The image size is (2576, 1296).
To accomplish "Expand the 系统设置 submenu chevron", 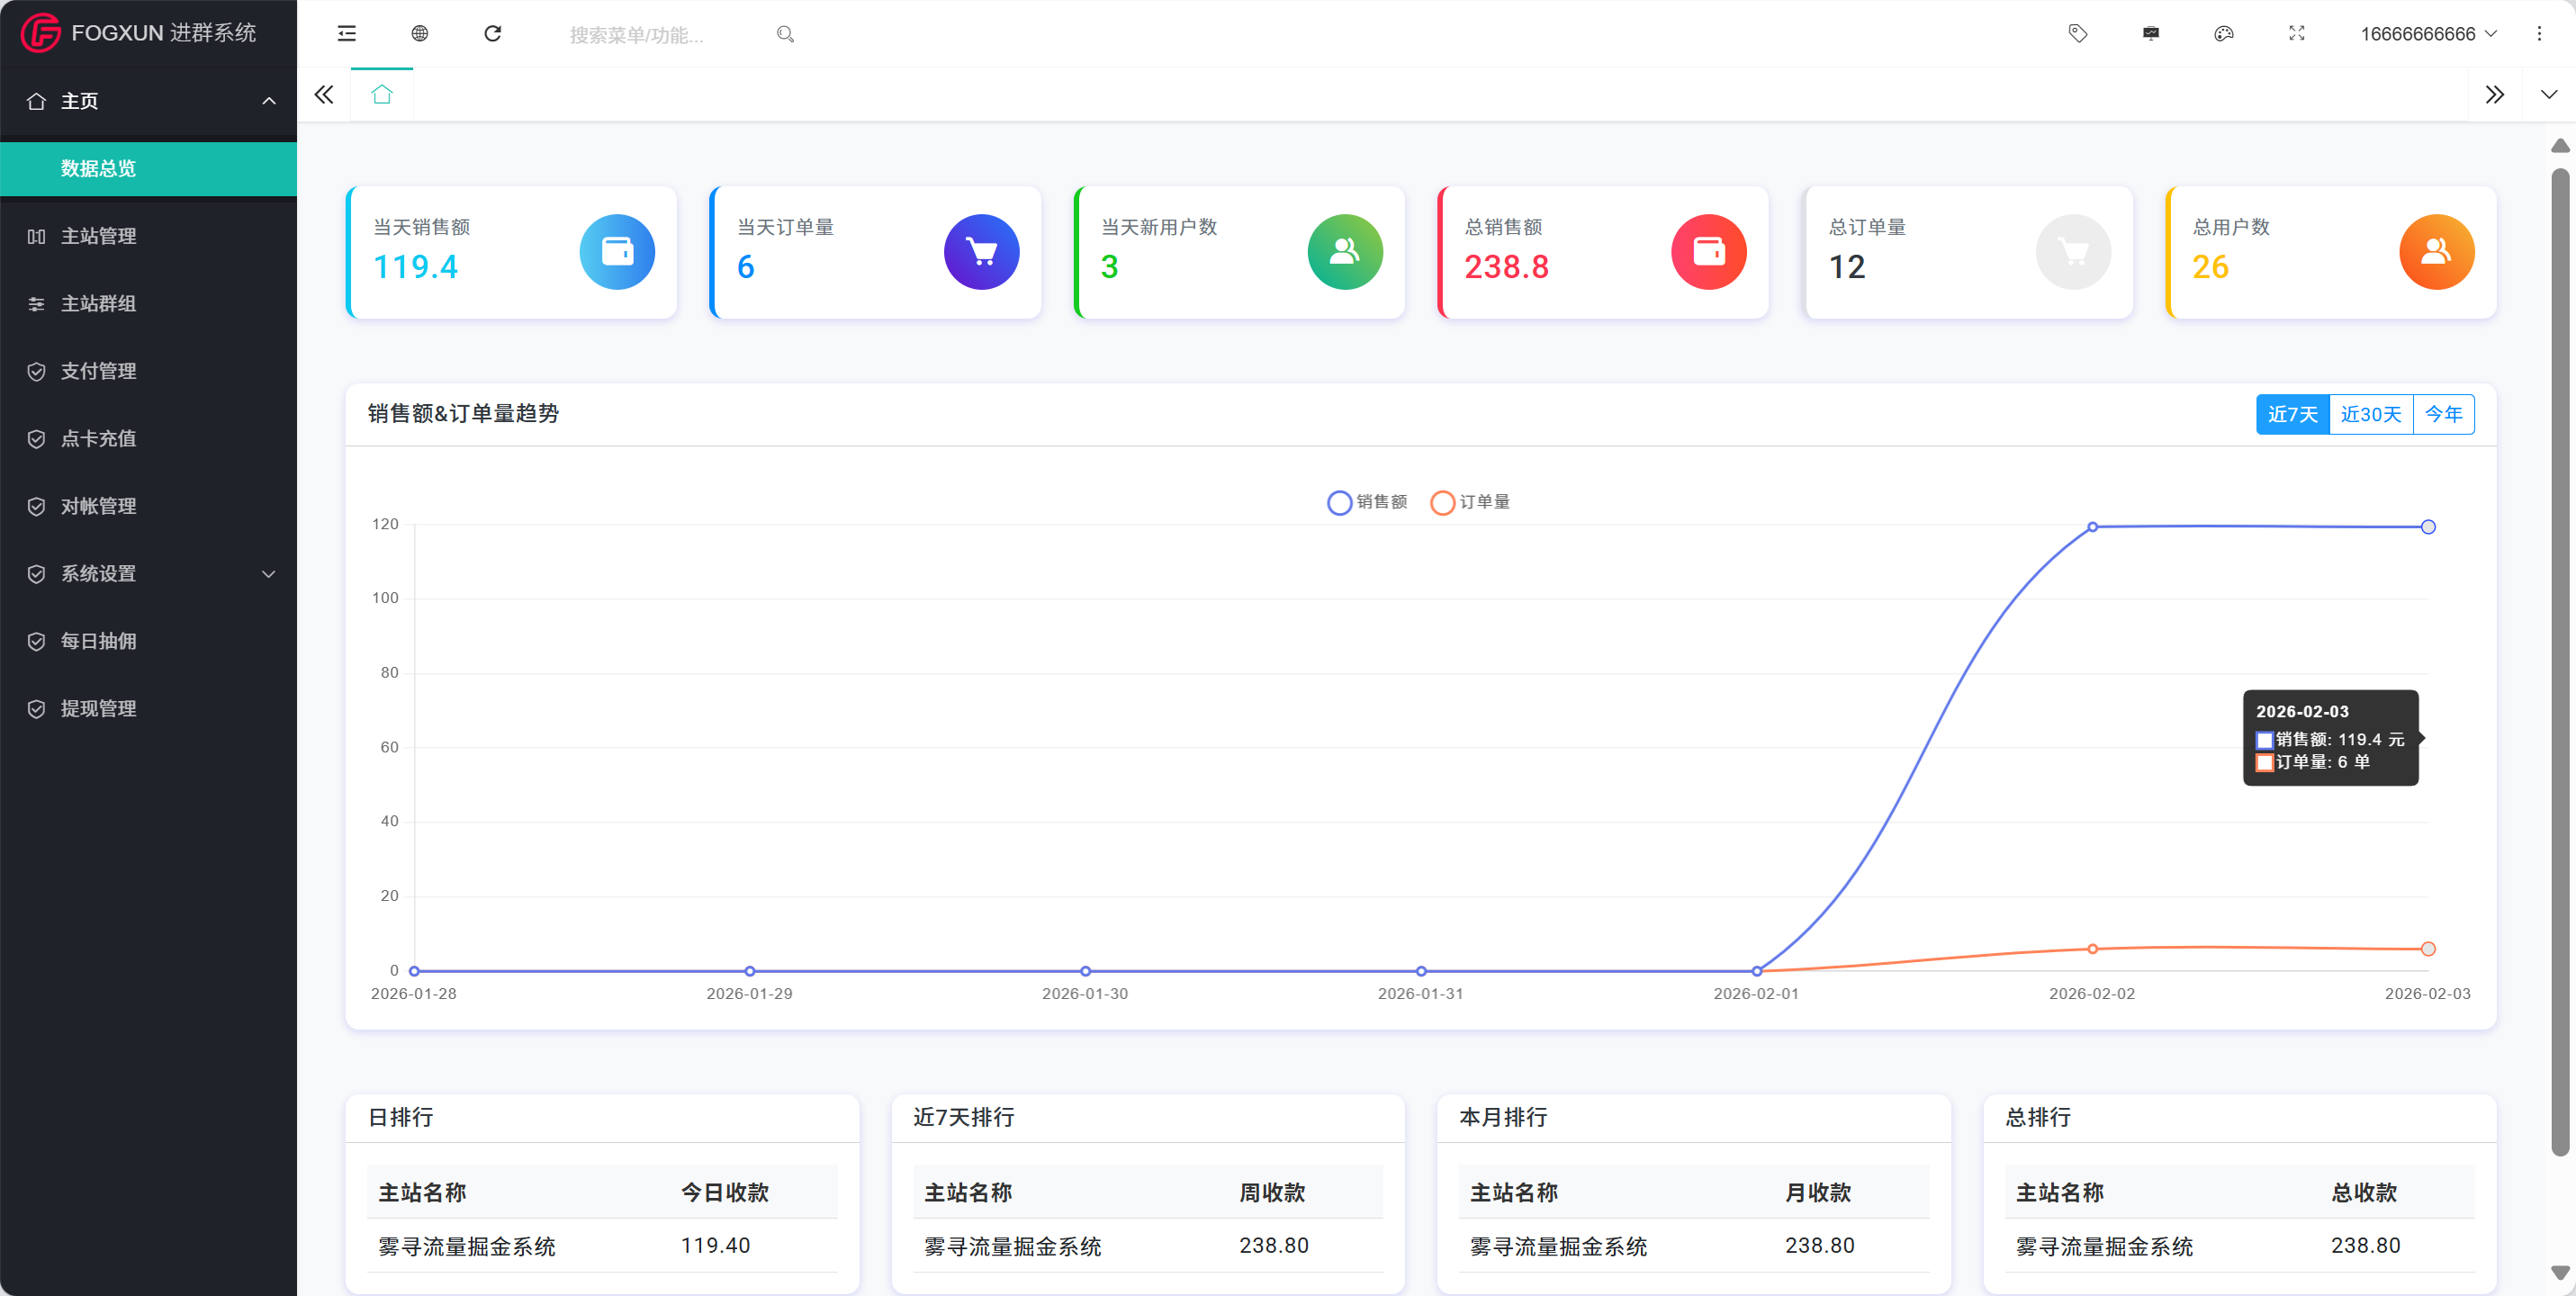I will (268, 574).
